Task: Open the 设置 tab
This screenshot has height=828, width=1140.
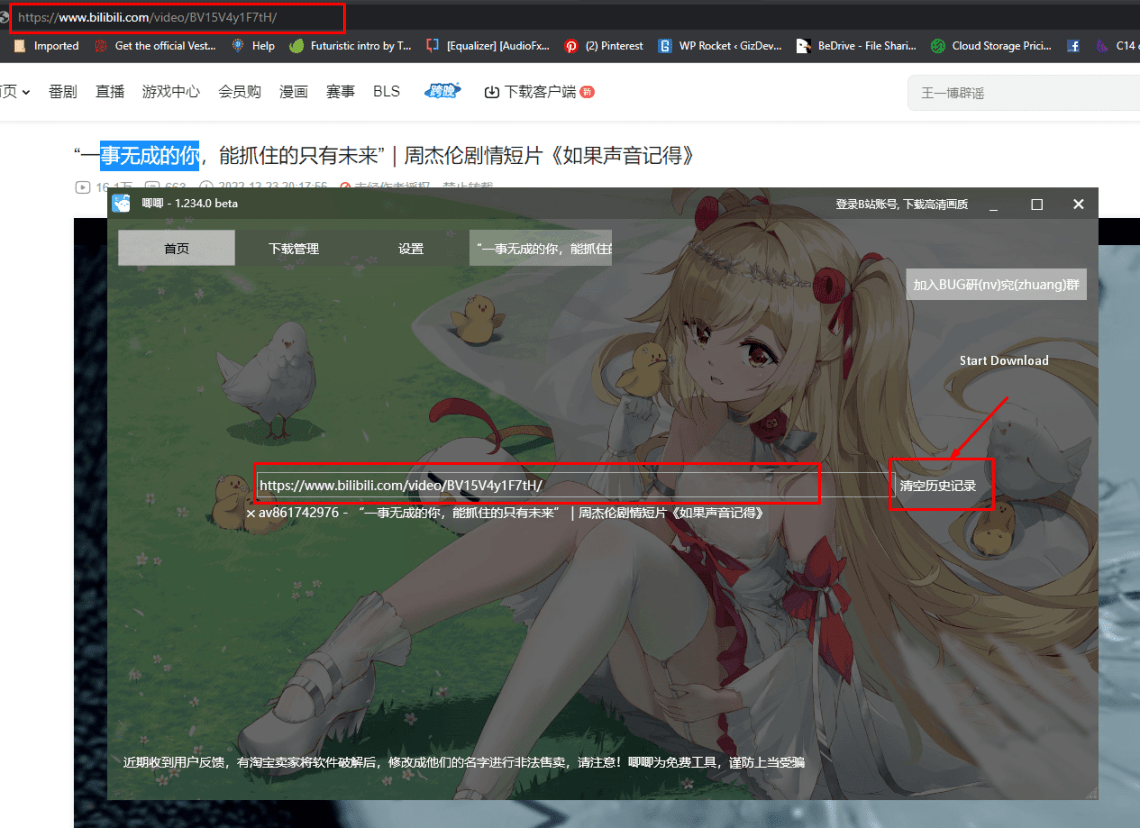Action: tap(411, 247)
